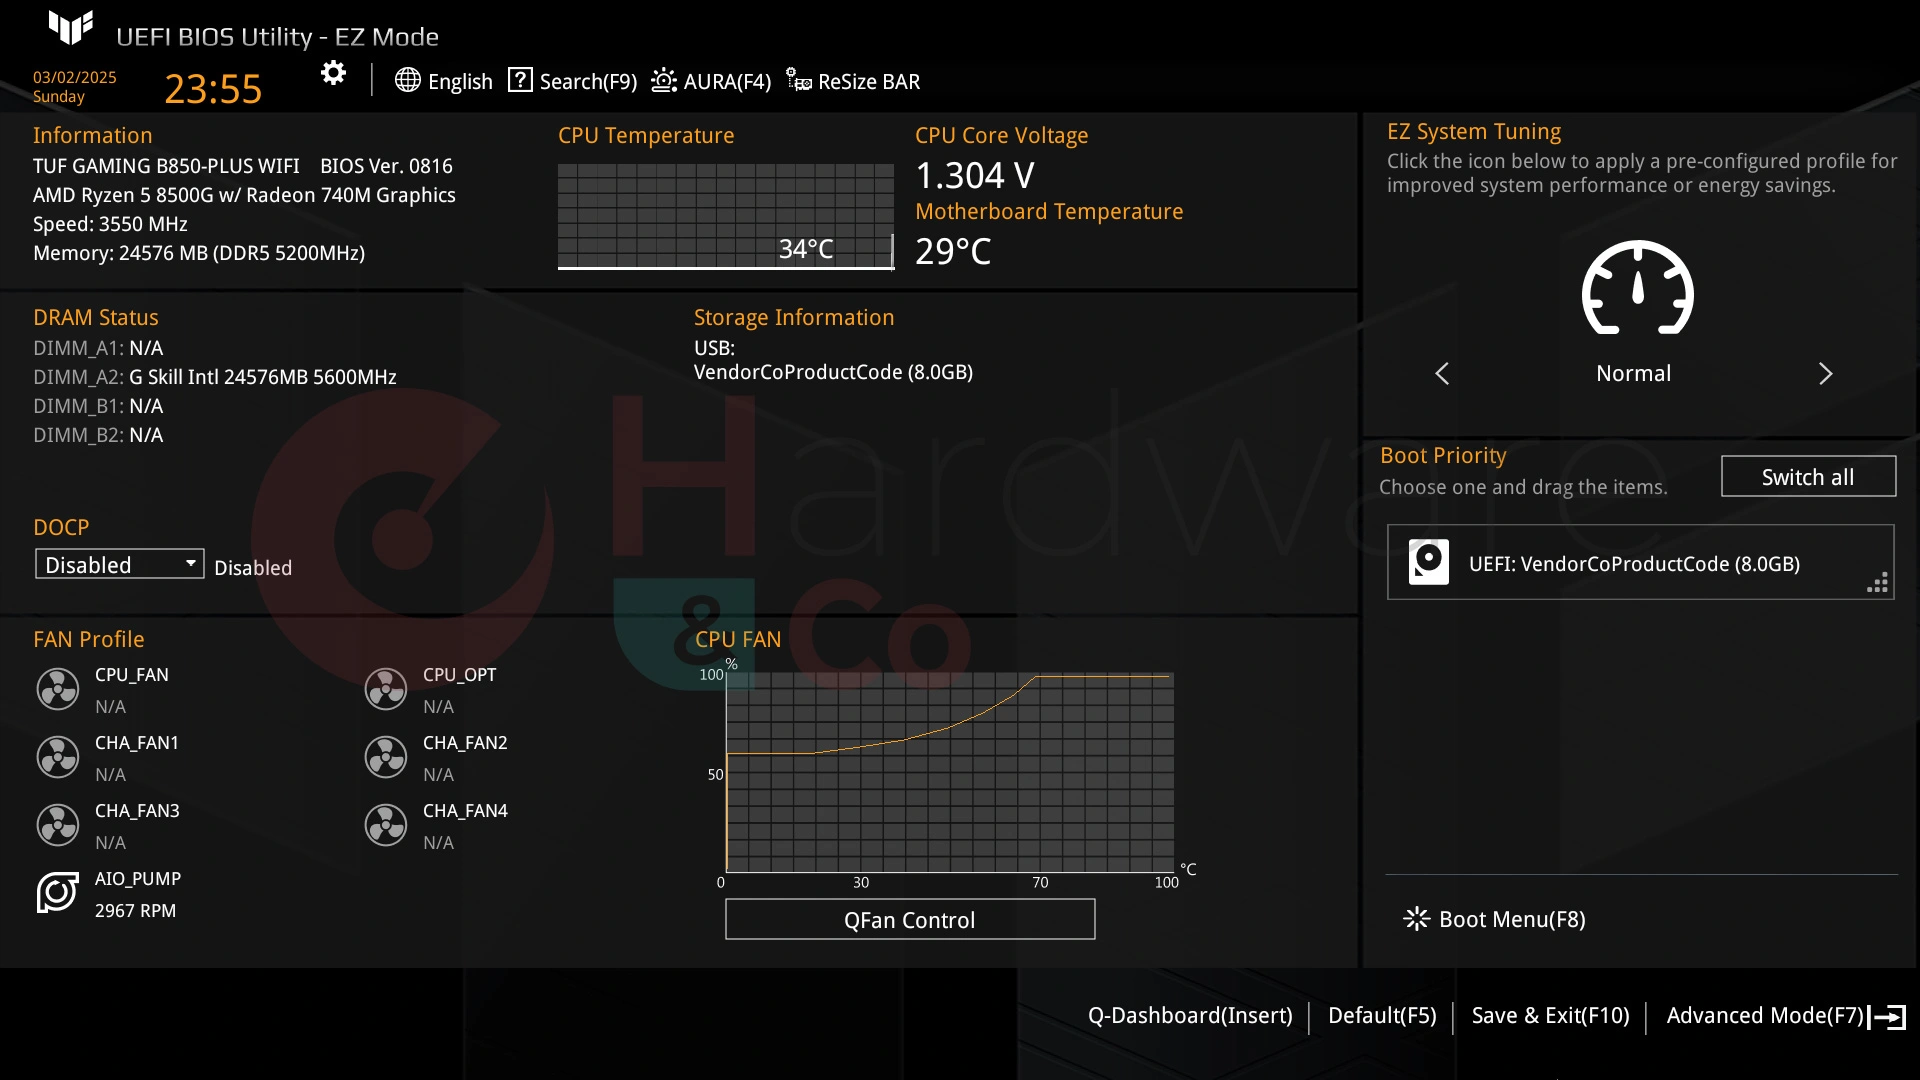
Task: Click Save & Exit(F10)
Action: click(x=1550, y=1016)
